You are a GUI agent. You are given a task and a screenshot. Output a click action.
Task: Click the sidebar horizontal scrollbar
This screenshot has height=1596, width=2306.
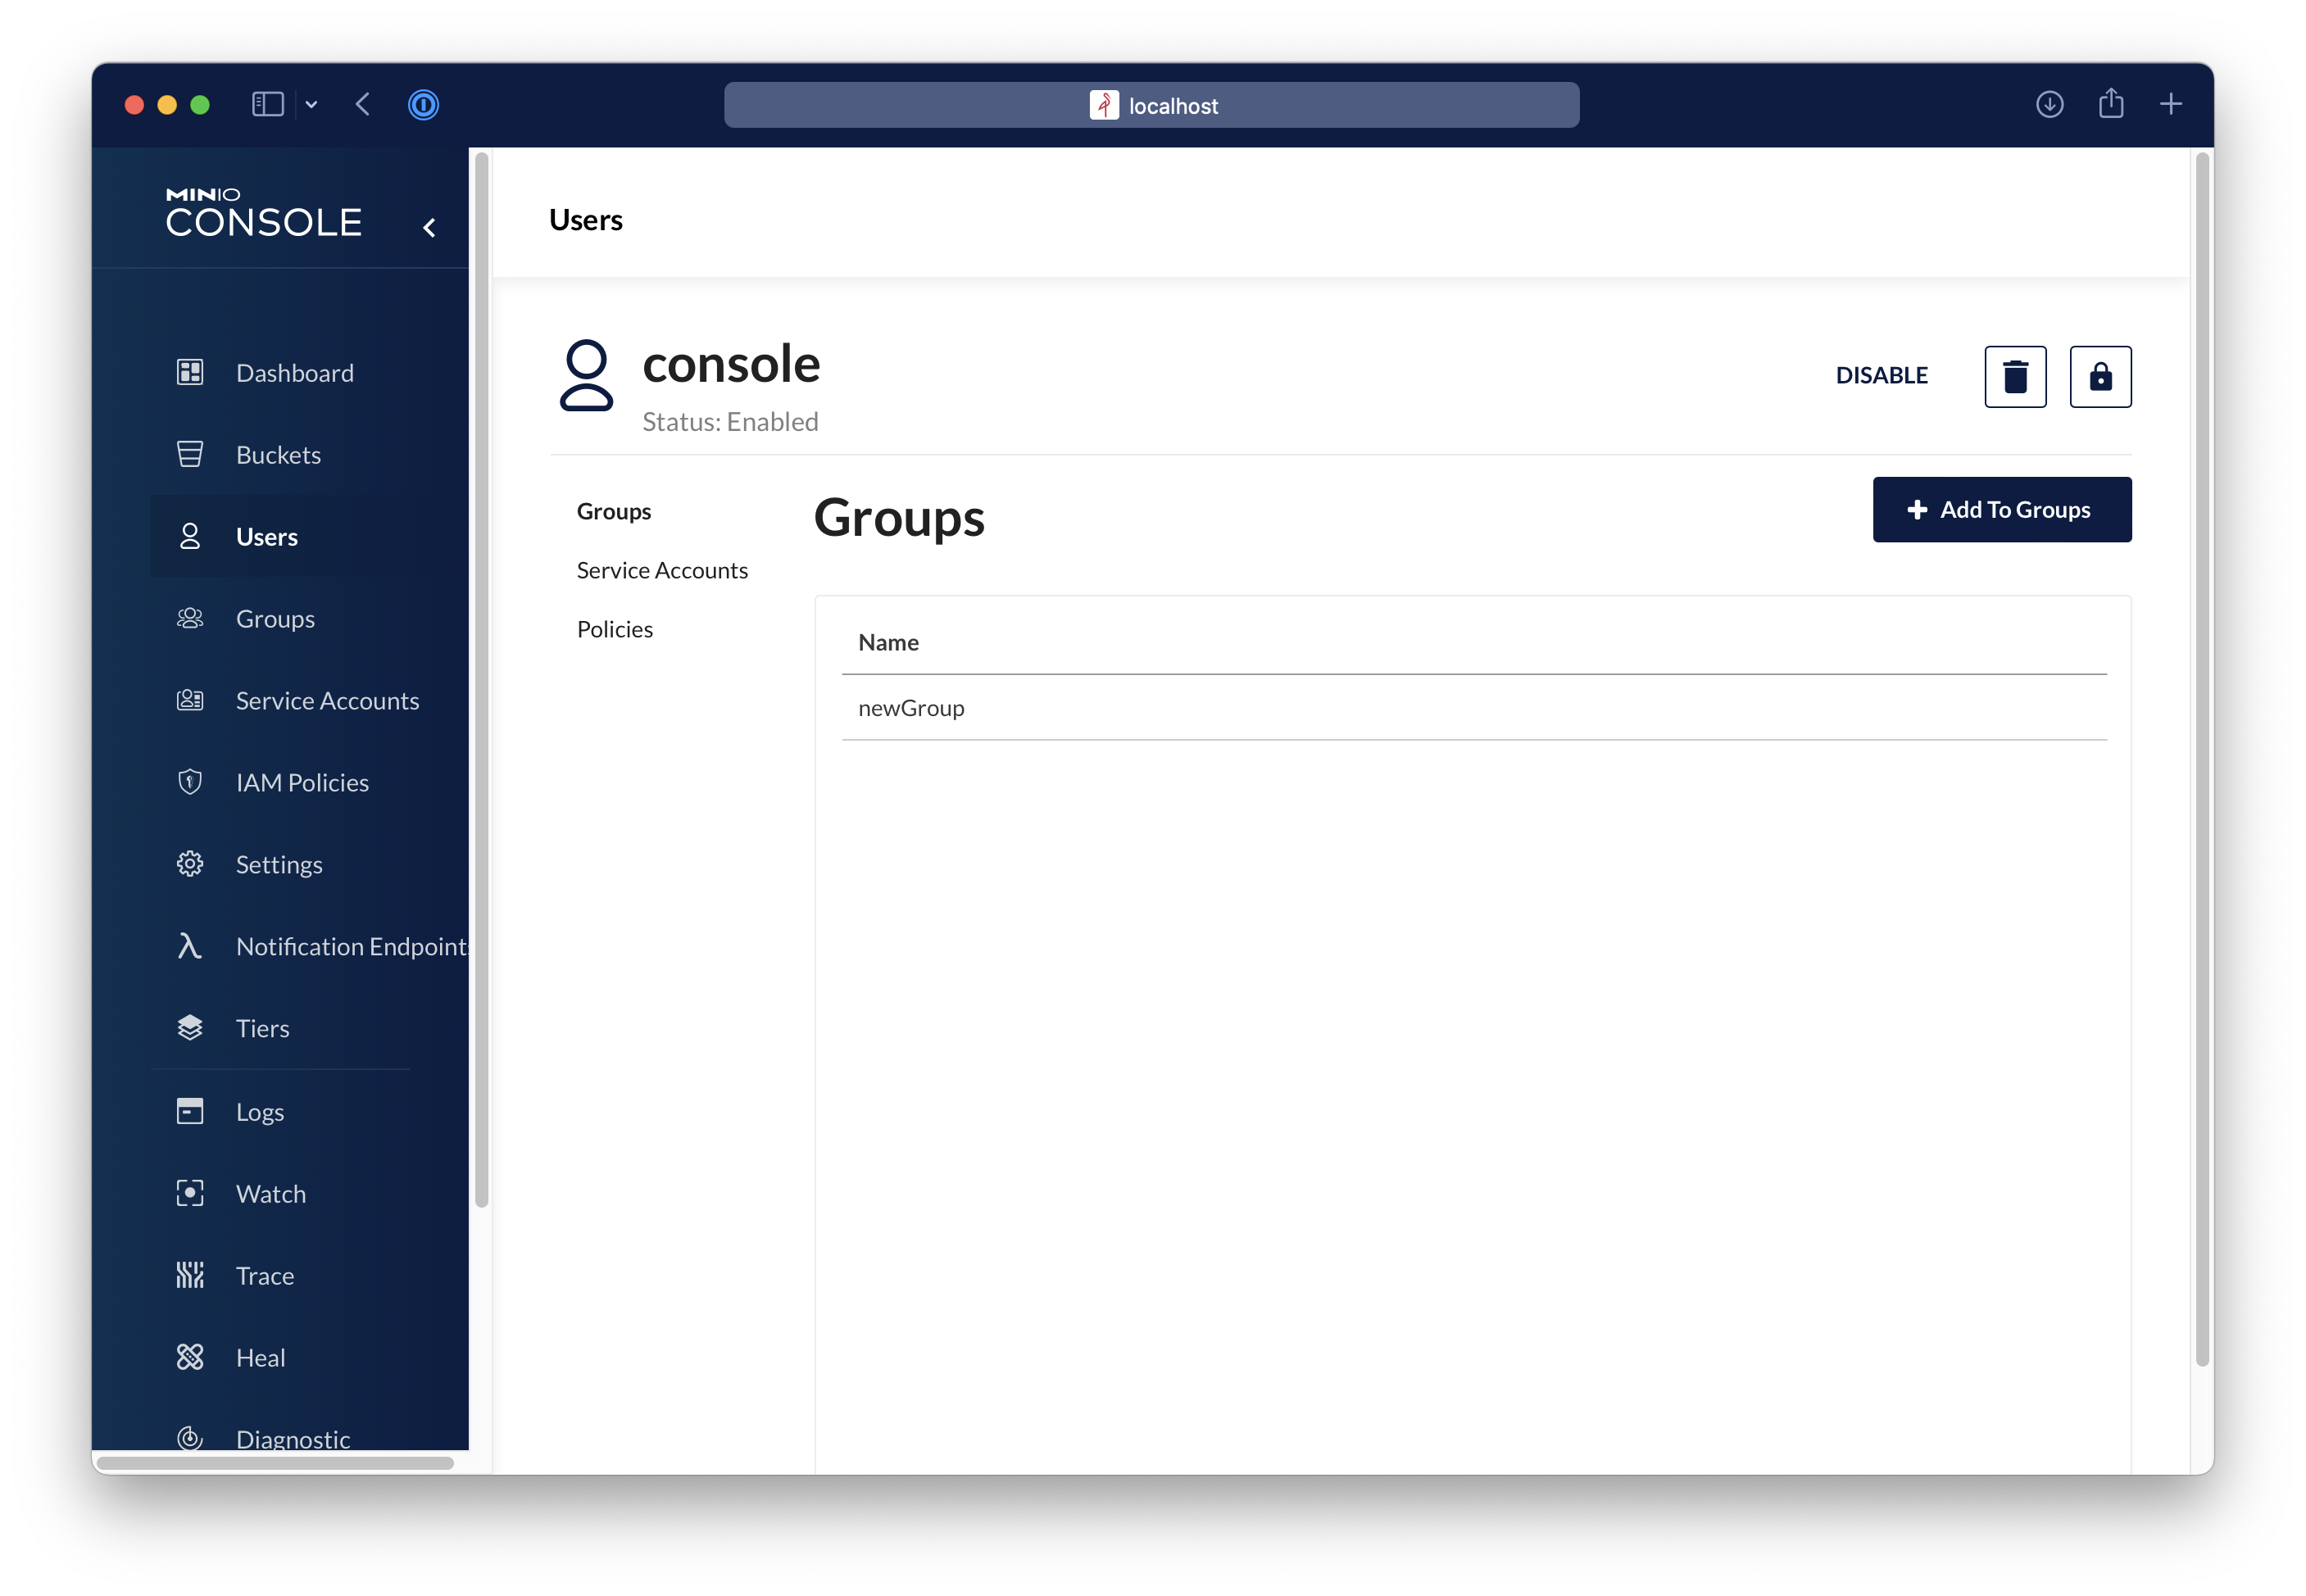[x=275, y=1463]
